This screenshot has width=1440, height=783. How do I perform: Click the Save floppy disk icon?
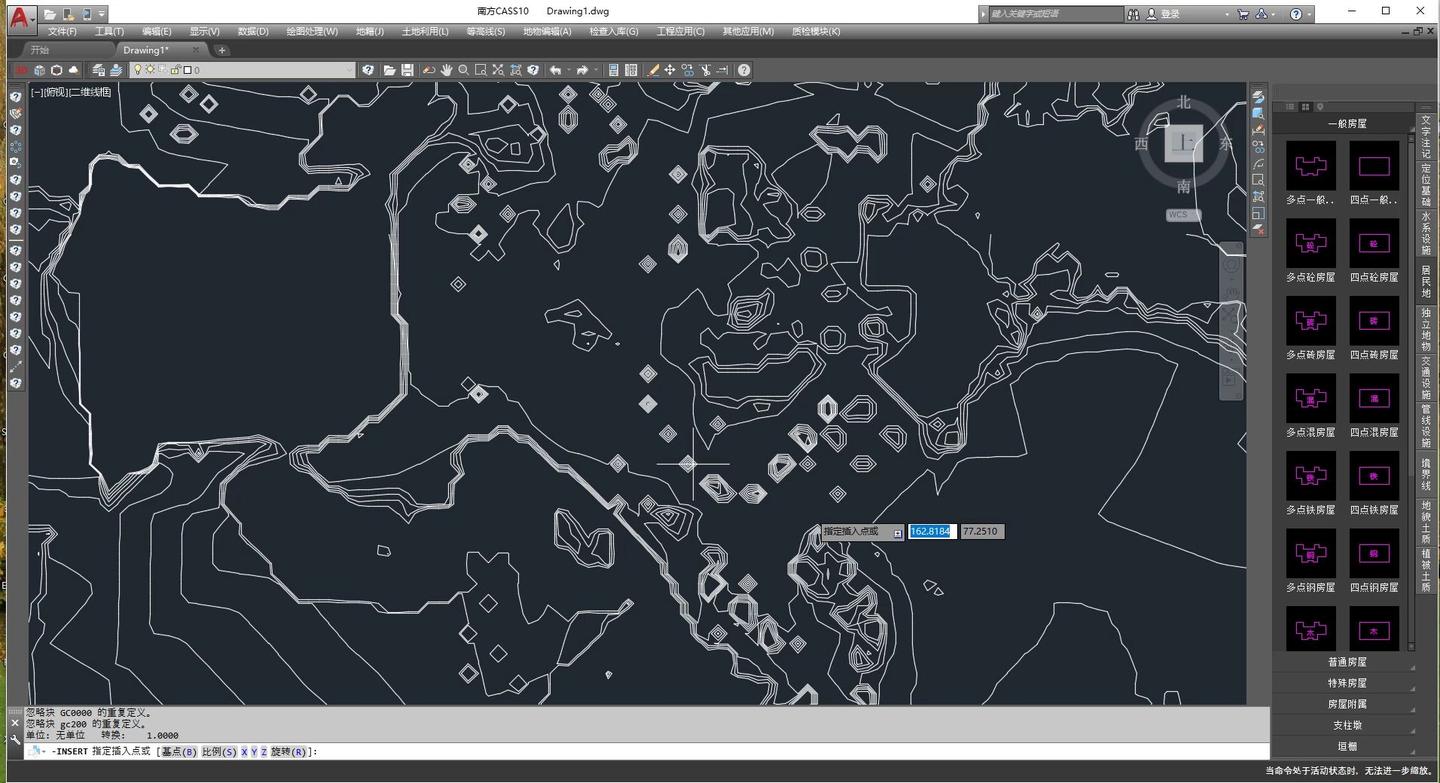pos(407,70)
